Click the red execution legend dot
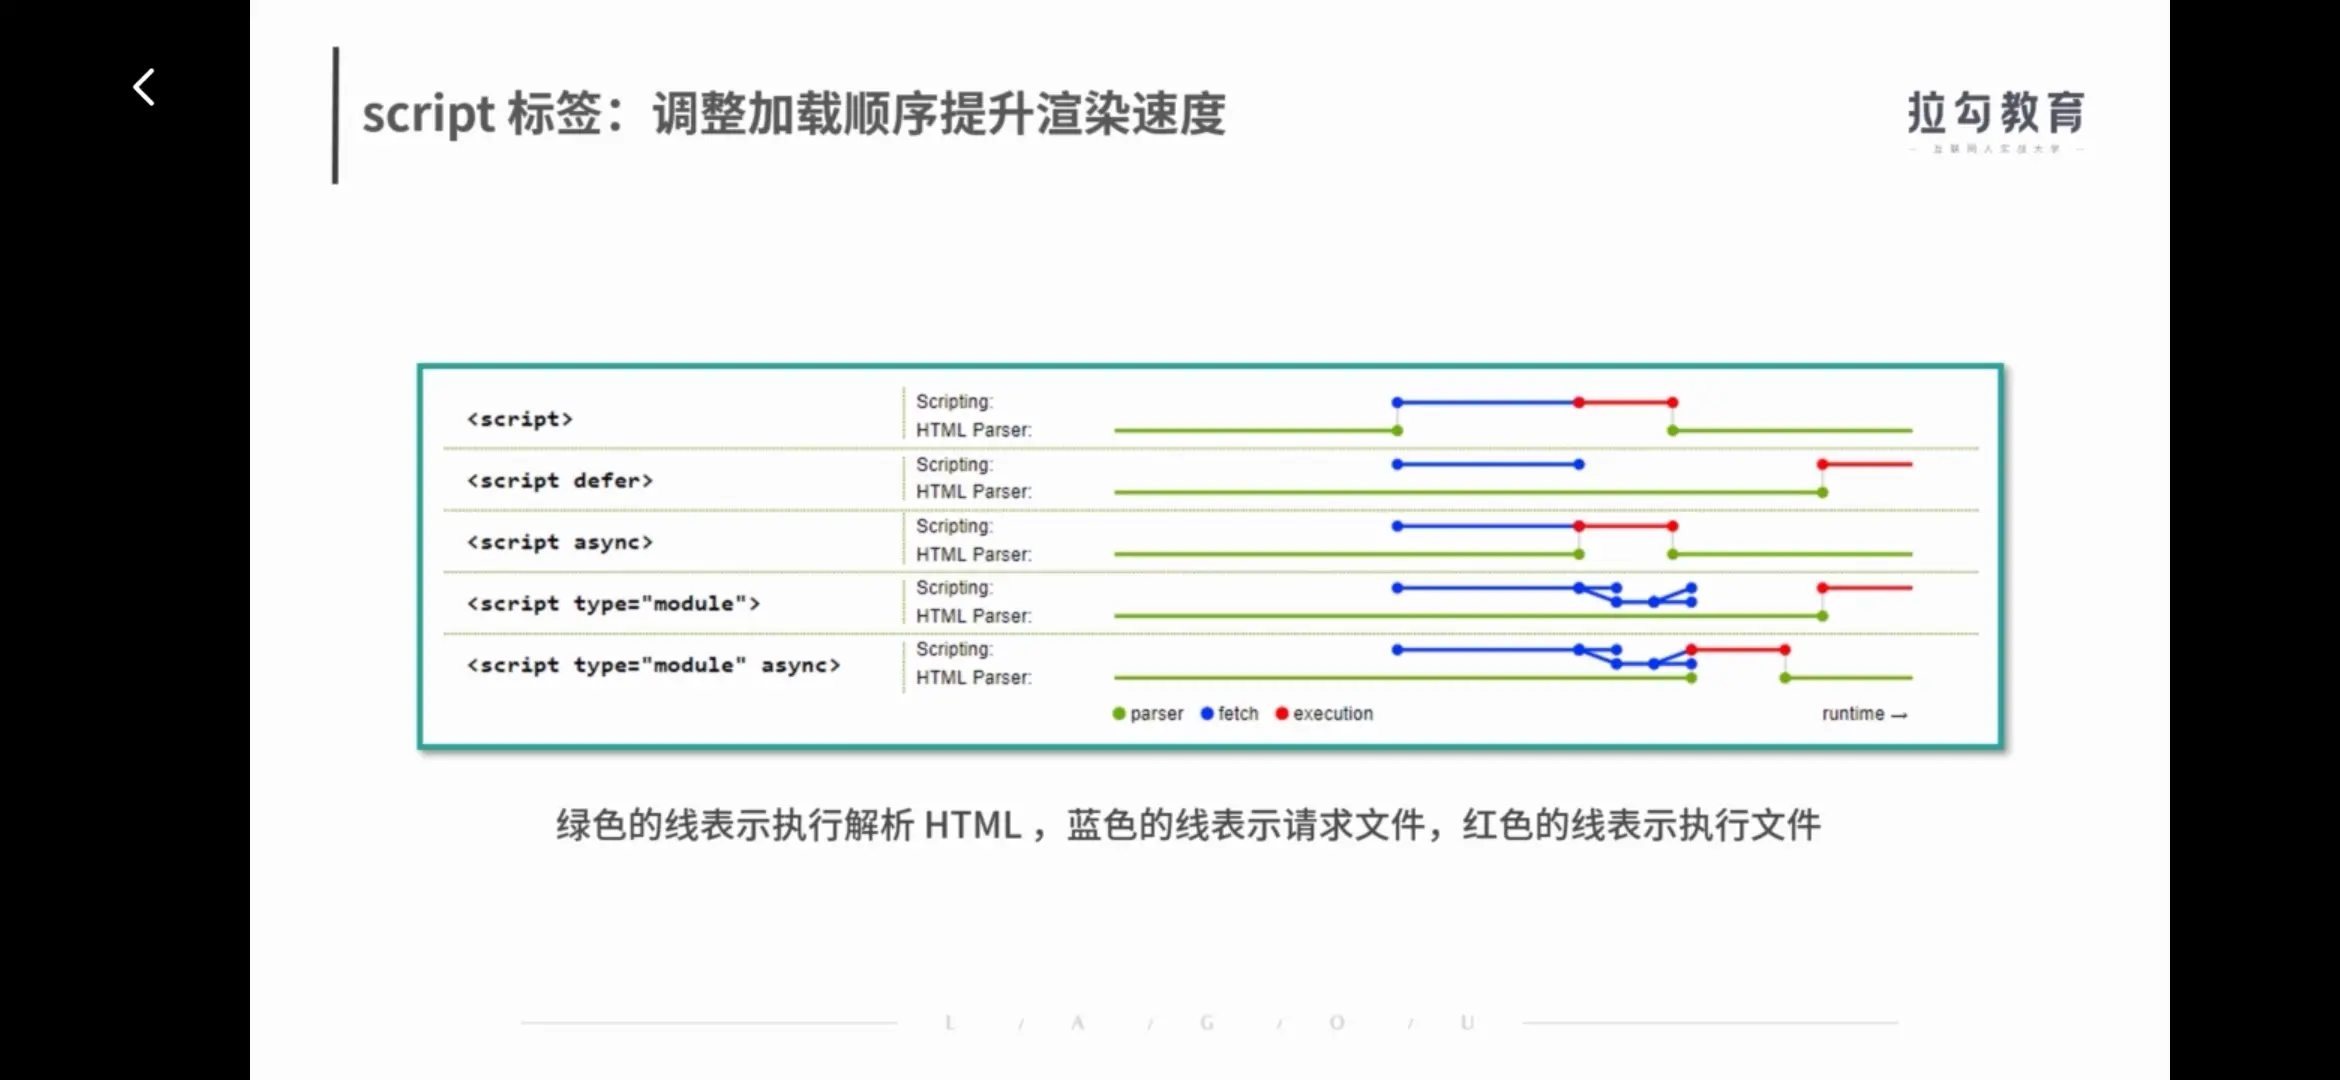2340x1080 pixels. coord(1282,713)
